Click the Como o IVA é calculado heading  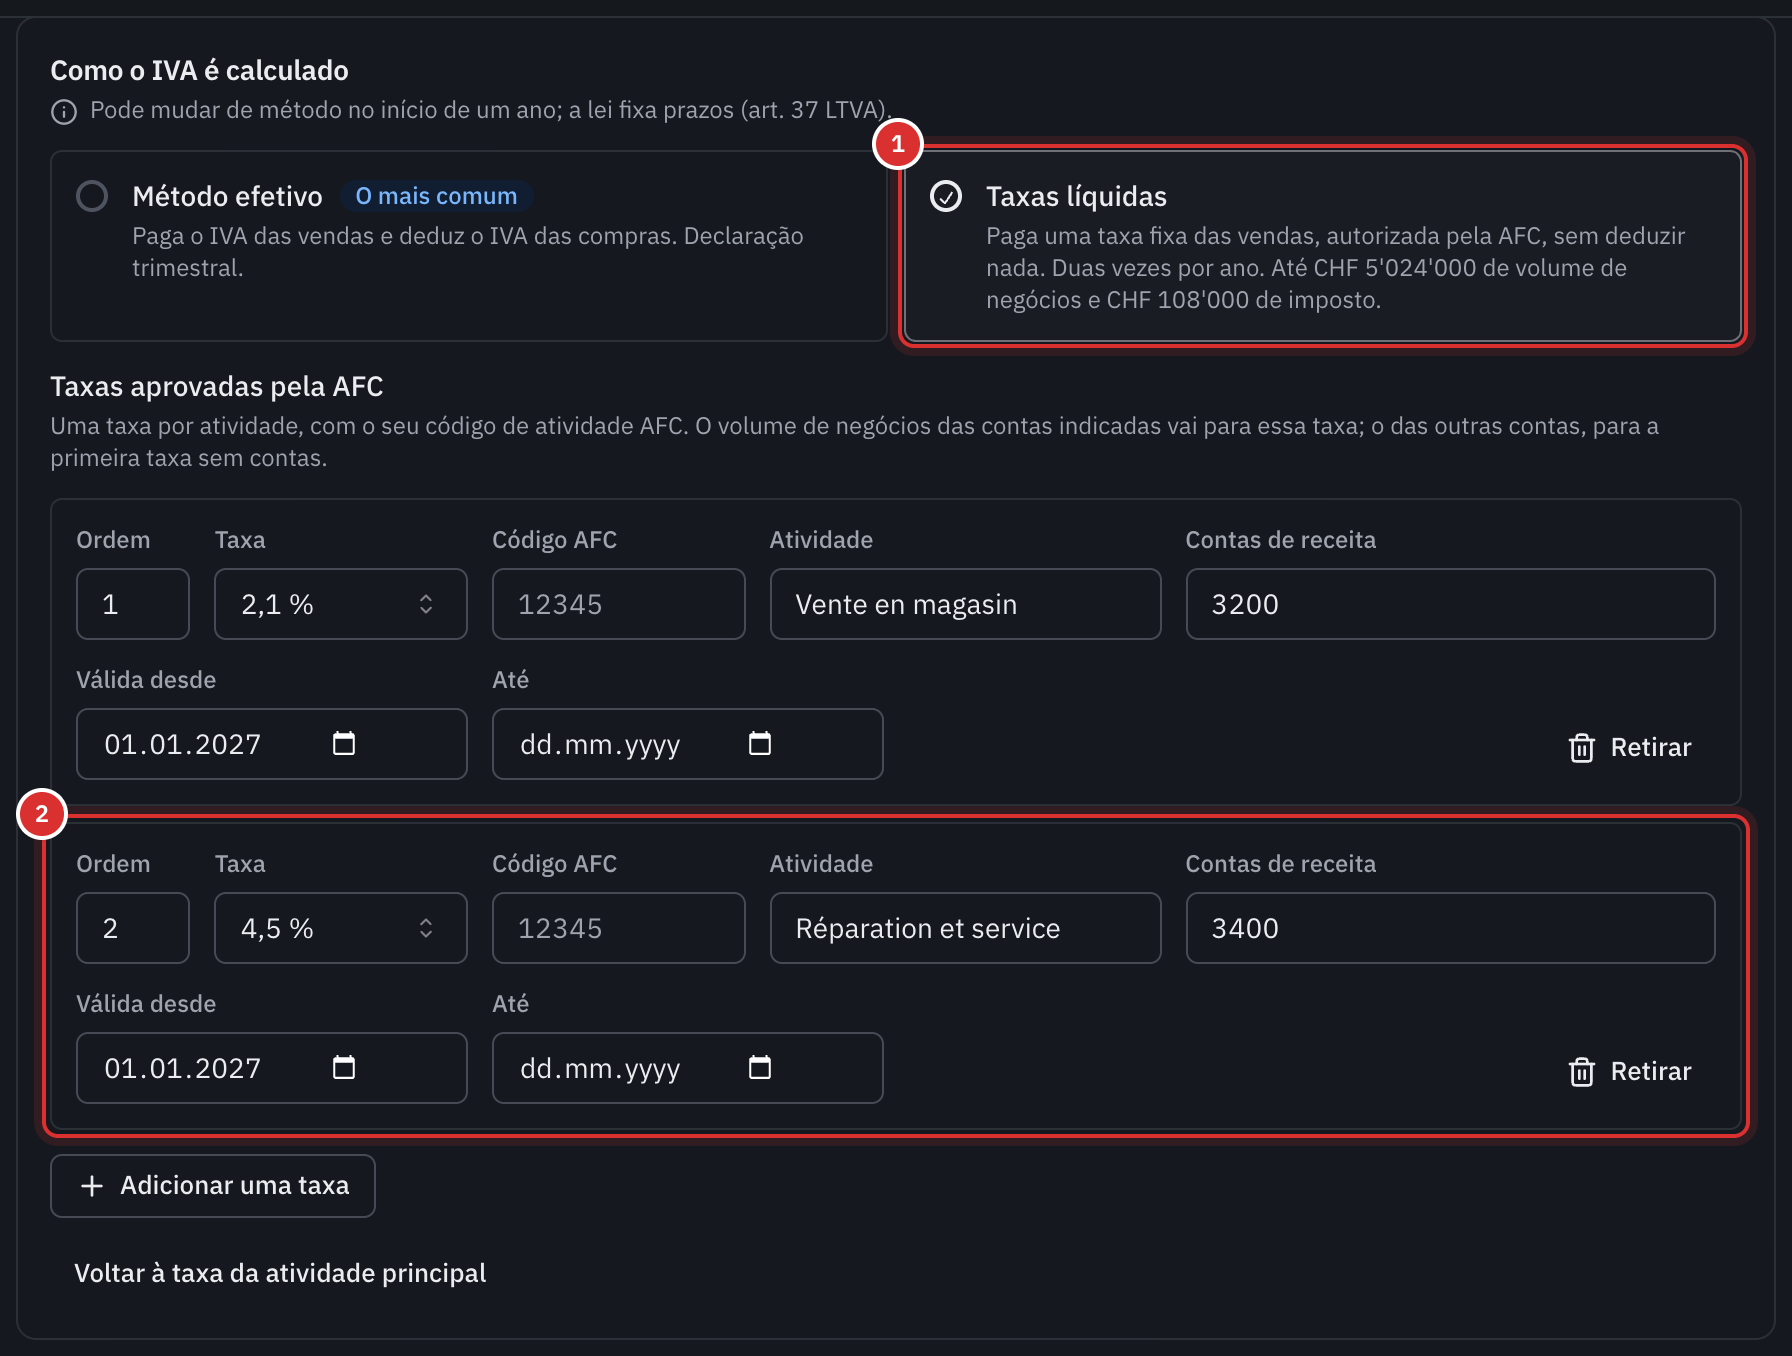click(200, 71)
